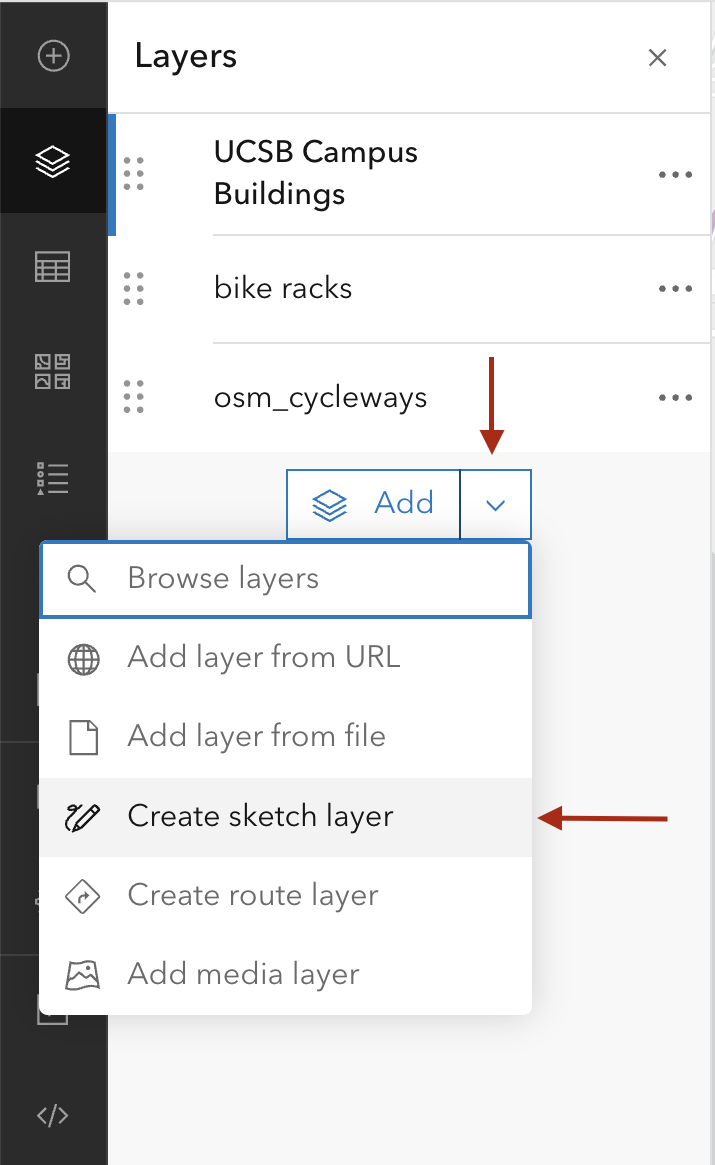Screen dimensions: 715x1165
Task: Click drag handle for UCSB Campus Buildings
Action: pos(133,174)
